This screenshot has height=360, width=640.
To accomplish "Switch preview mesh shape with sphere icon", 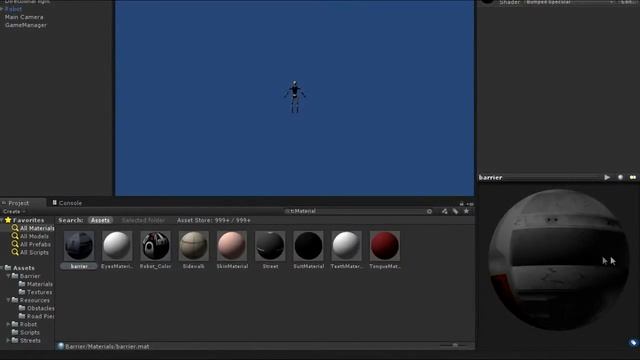I will [x=620, y=178].
